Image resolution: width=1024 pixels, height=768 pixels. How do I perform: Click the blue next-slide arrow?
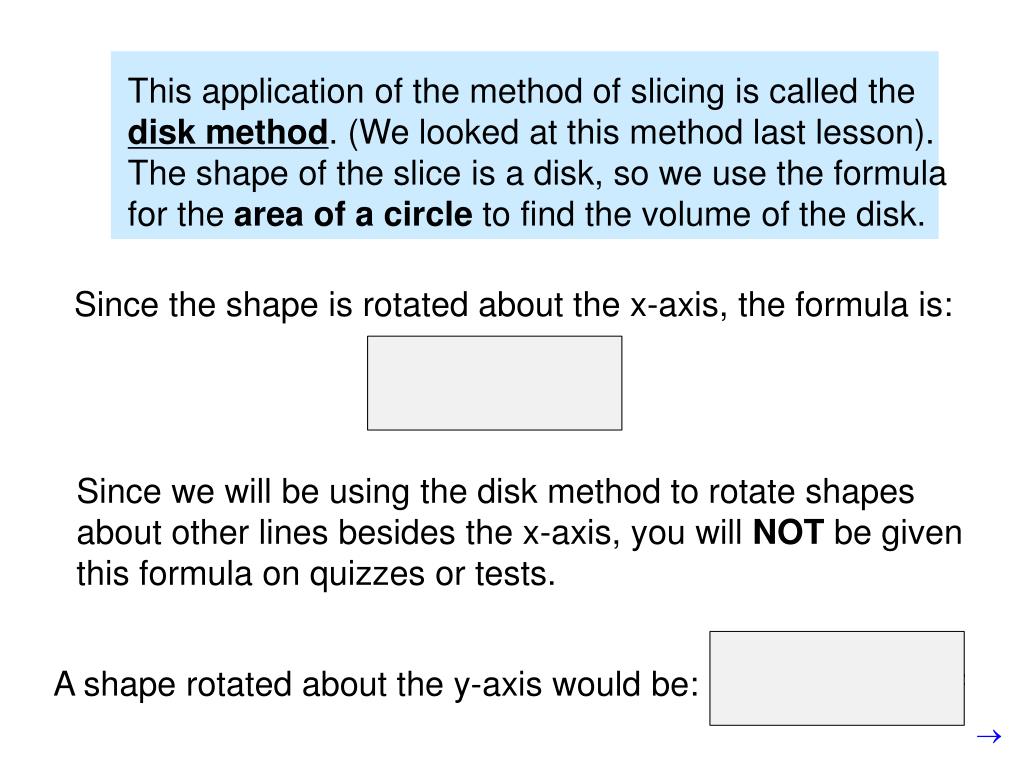coord(989,737)
